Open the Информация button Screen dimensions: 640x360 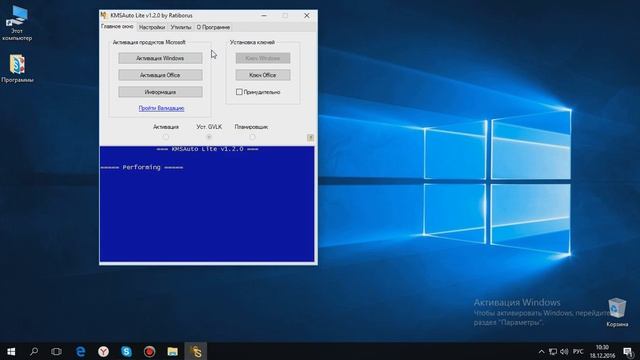(160, 92)
